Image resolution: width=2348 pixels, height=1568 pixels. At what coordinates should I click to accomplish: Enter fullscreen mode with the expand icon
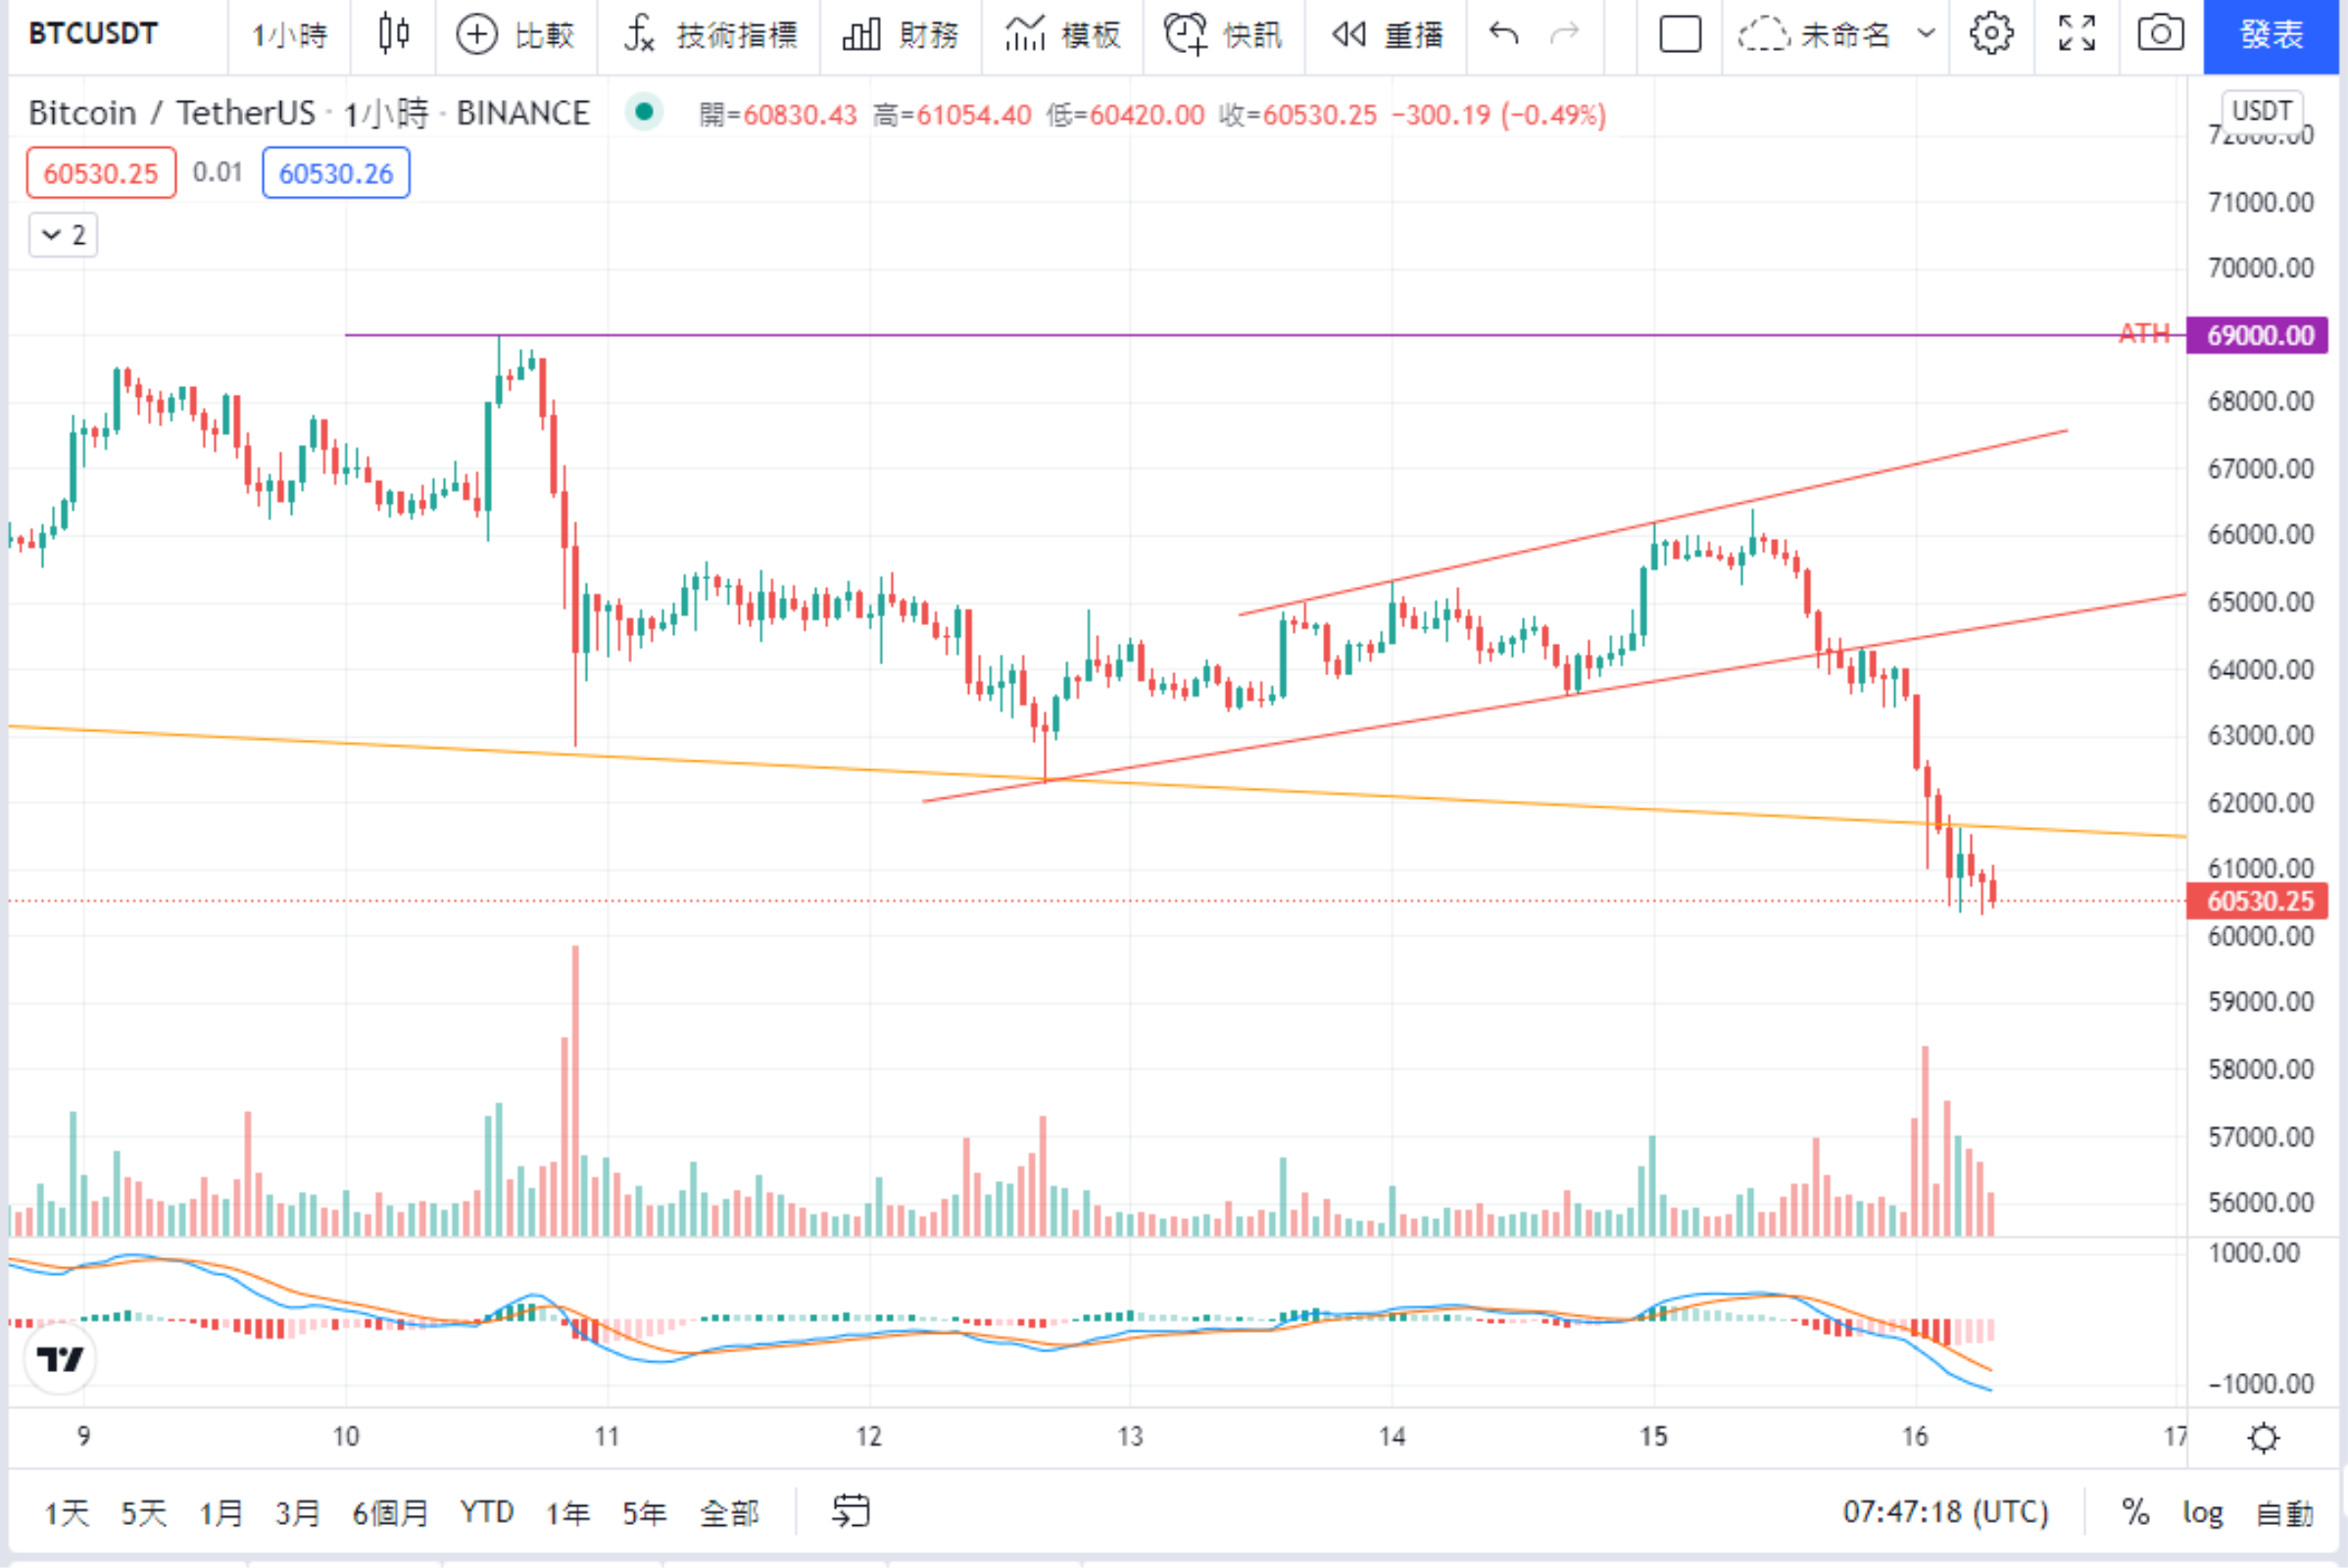(2076, 34)
